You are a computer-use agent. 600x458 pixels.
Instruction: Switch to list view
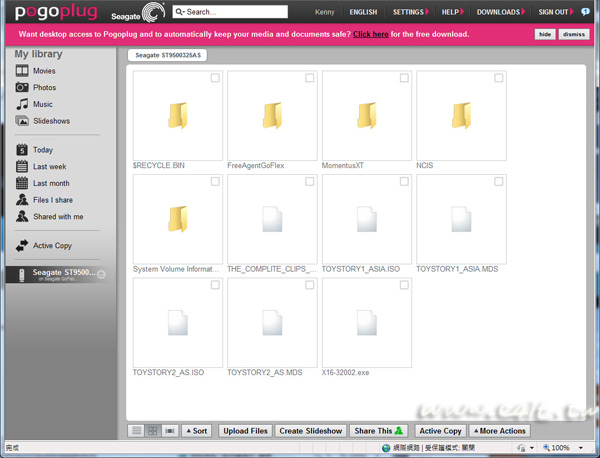pos(137,431)
